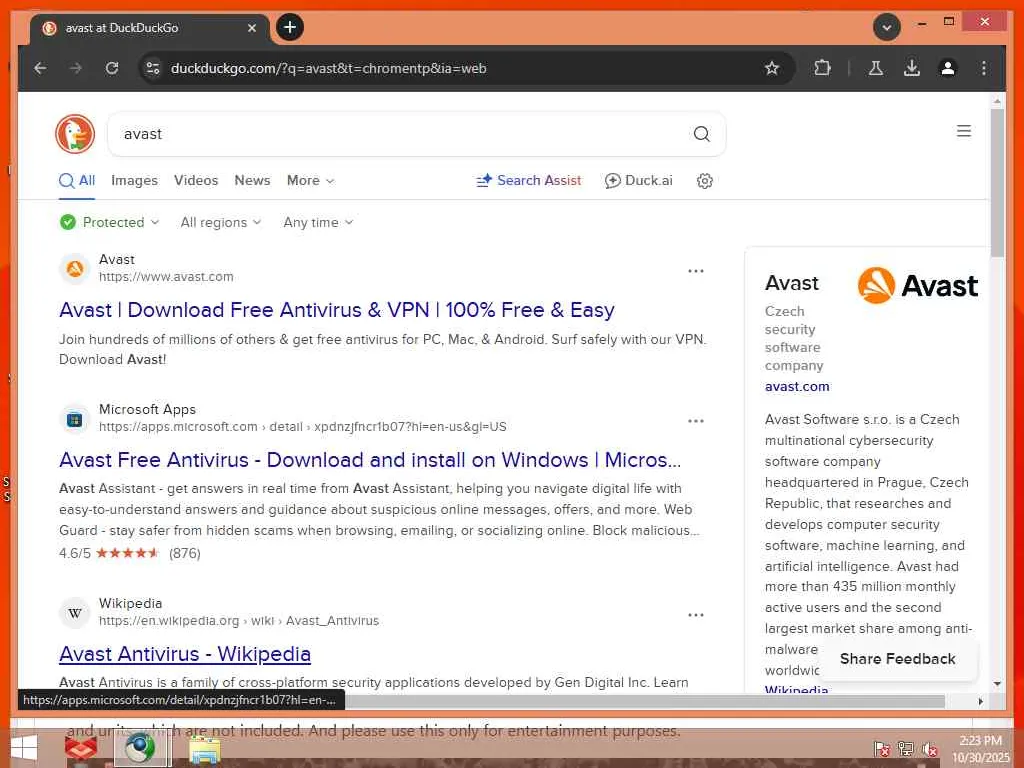Open red app icon on taskbar
The width and height of the screenshot is (1024, 768).
tap(81, 748)
